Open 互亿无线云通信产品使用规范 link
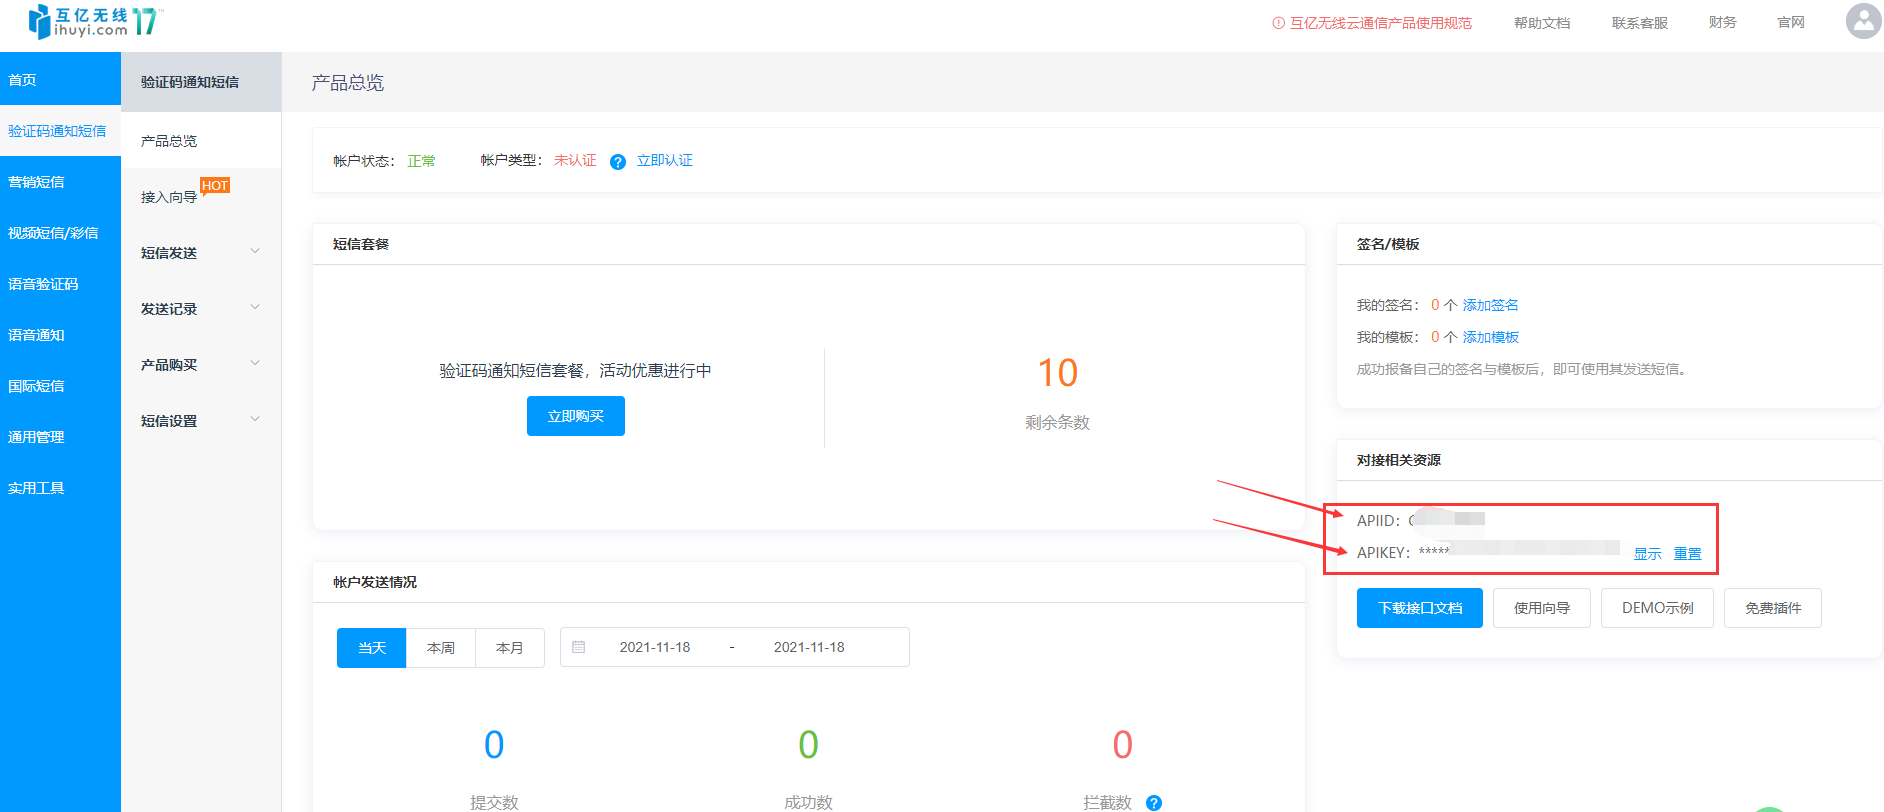1884x812 pixels. click(1381, 23)
